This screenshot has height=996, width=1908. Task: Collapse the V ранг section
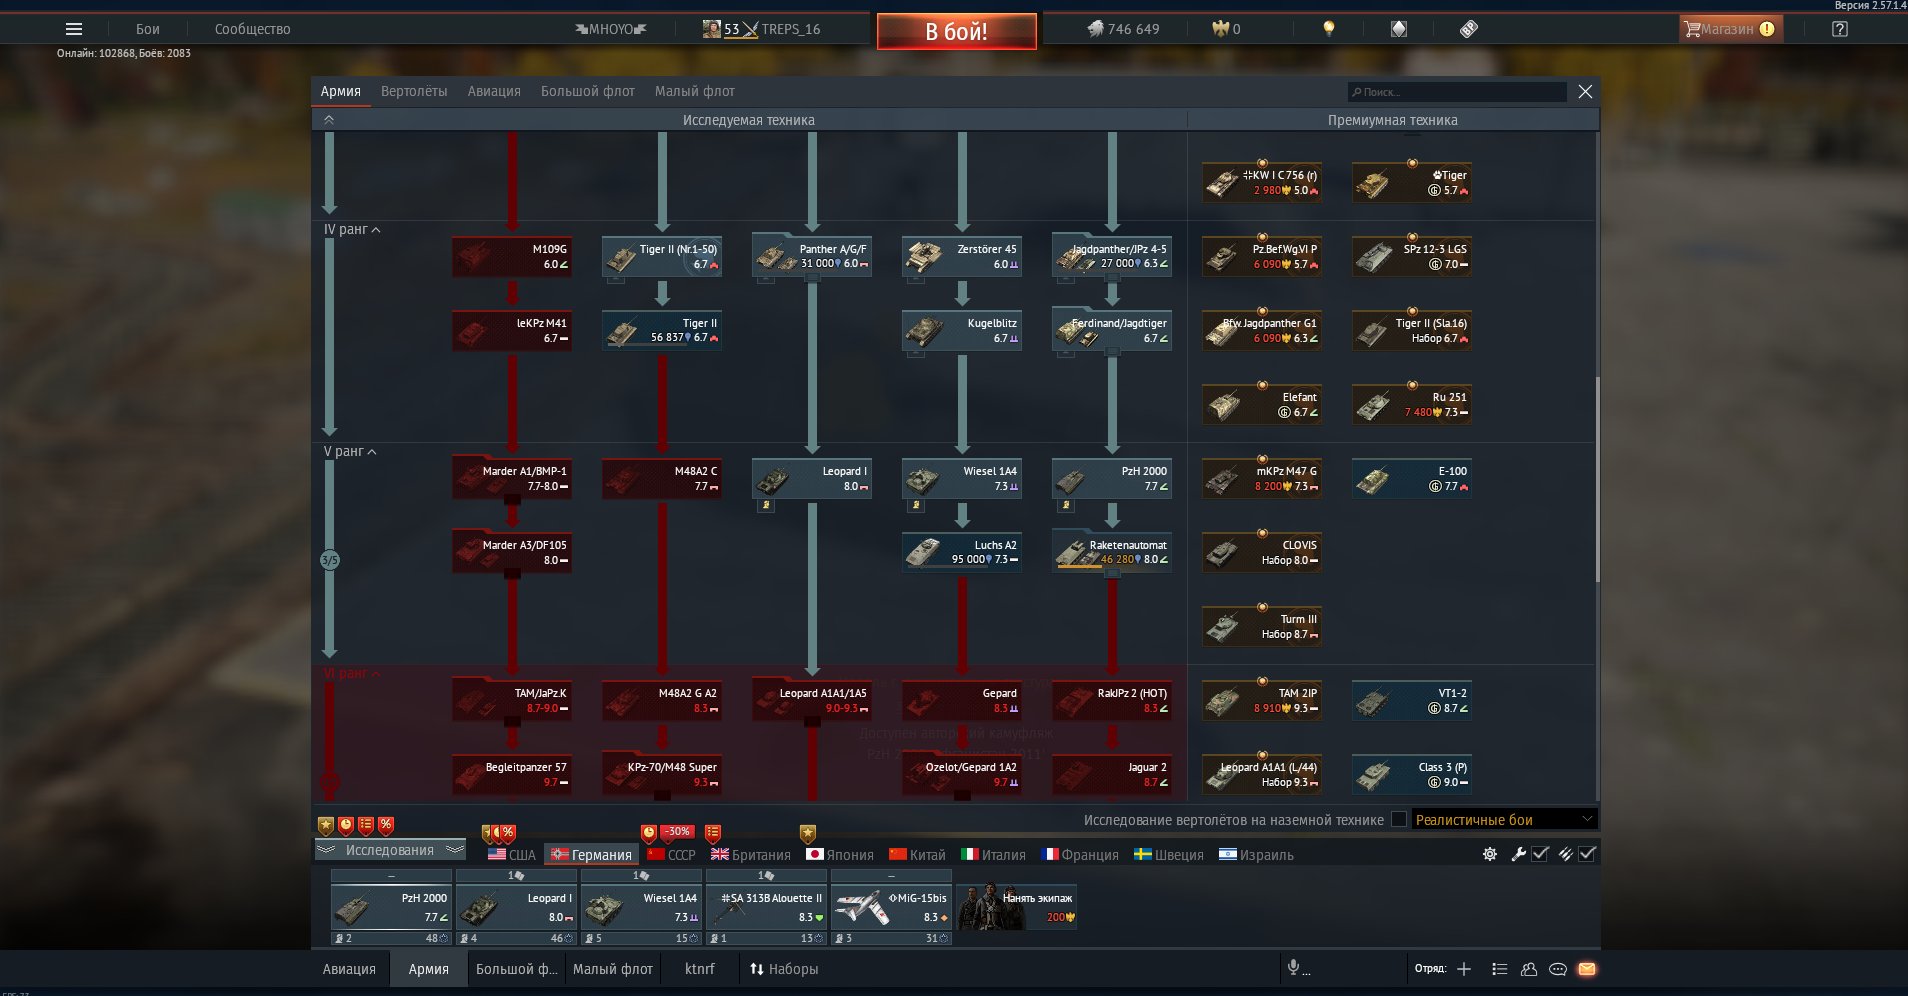coord(350,452)
